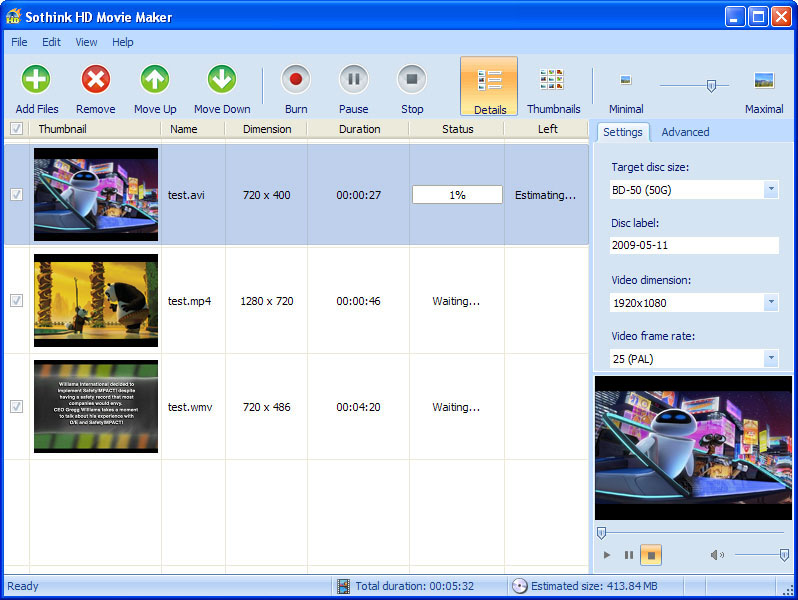798x600 pixels.
Task: Switch to the Advanced tab
Action: (685, 132)
